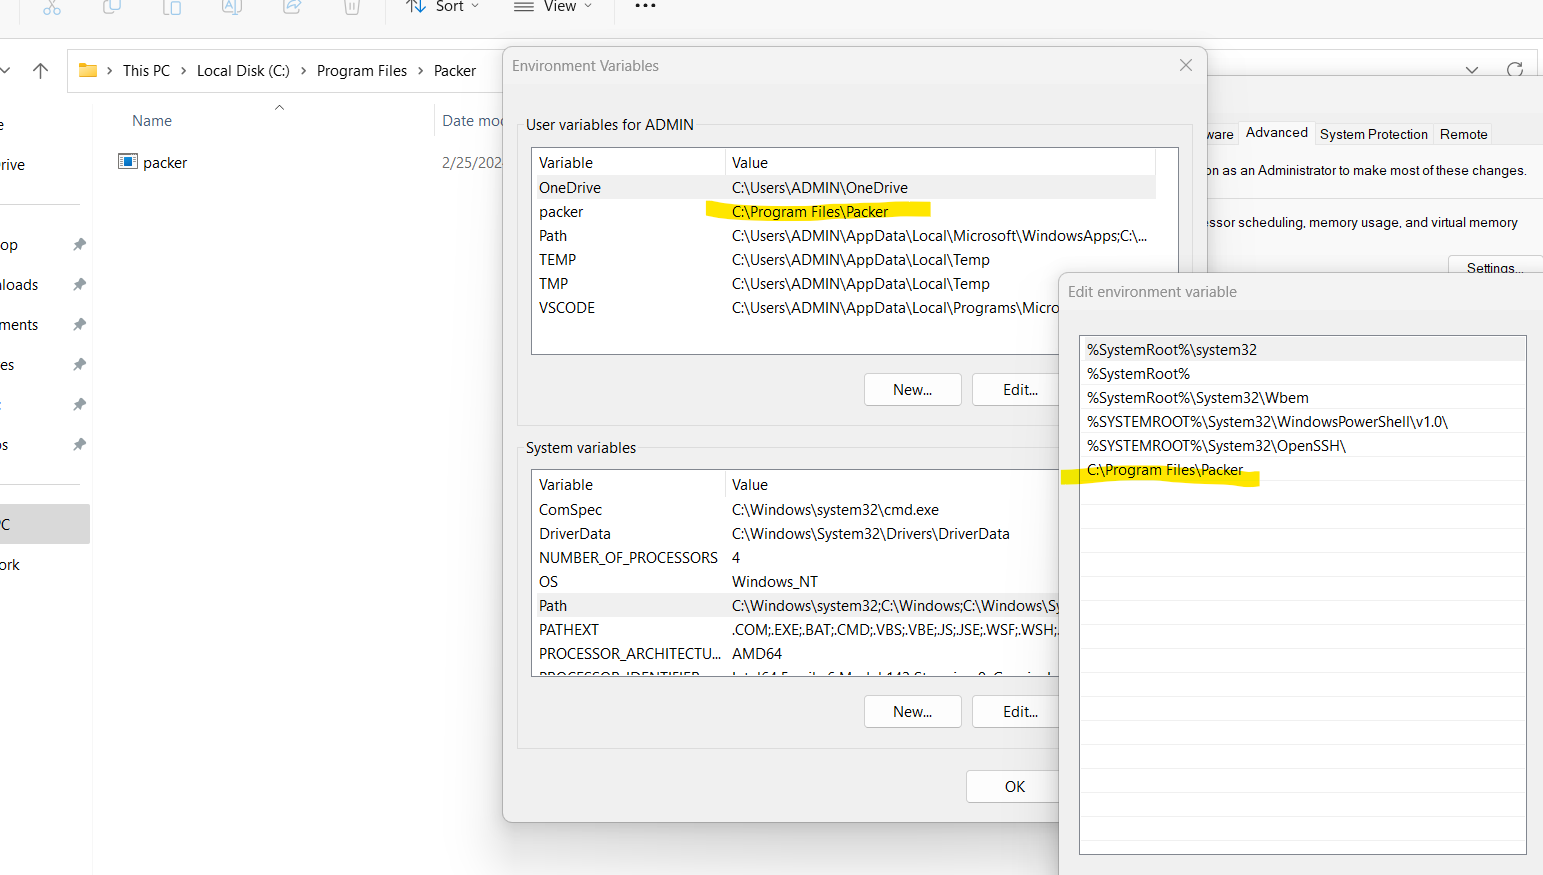Click the pin icon beside Downloads in sidebar

click(79, 284)
